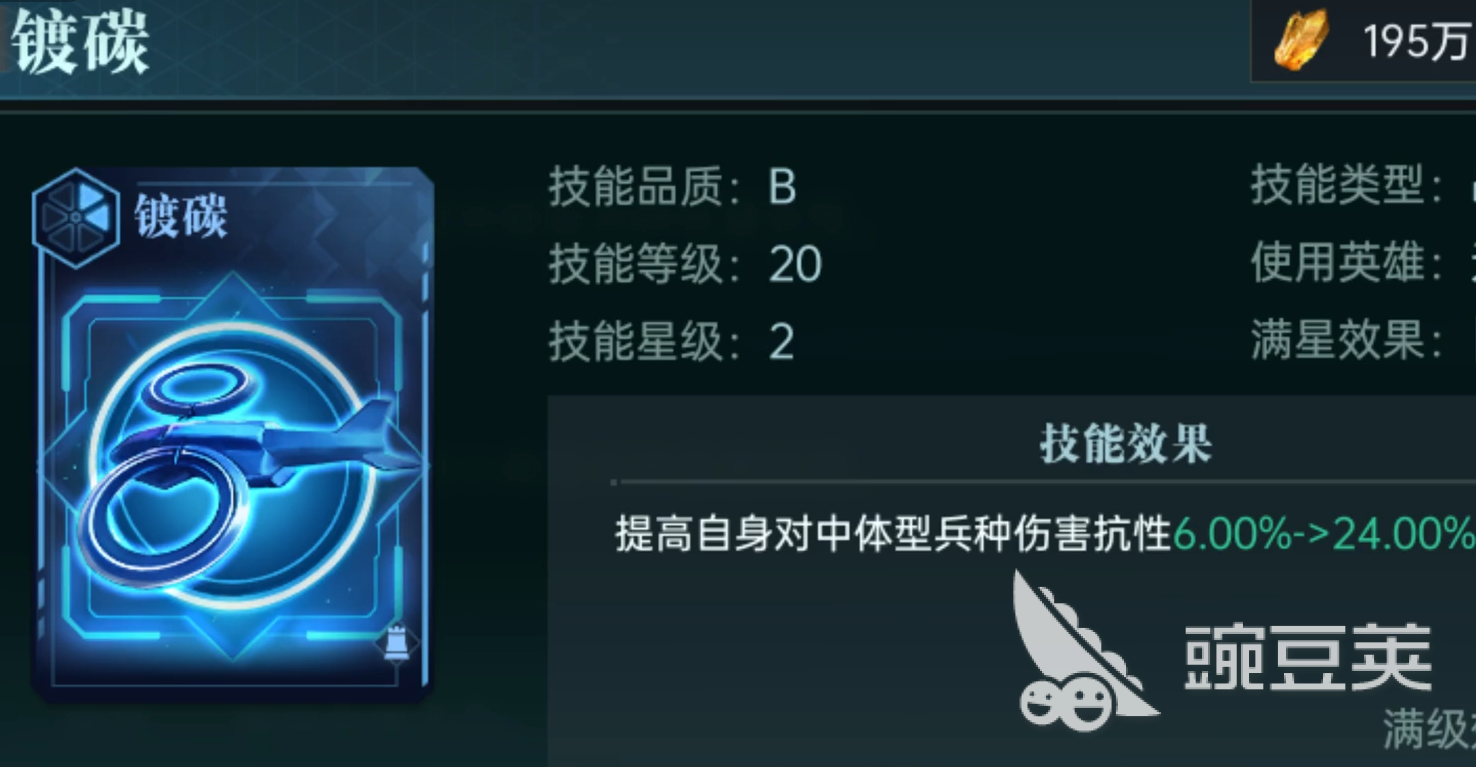Tap the 使用英雄 label
Viewport: 1476px width, 767px height.
pyautogui.click(x=1347, y=263)
